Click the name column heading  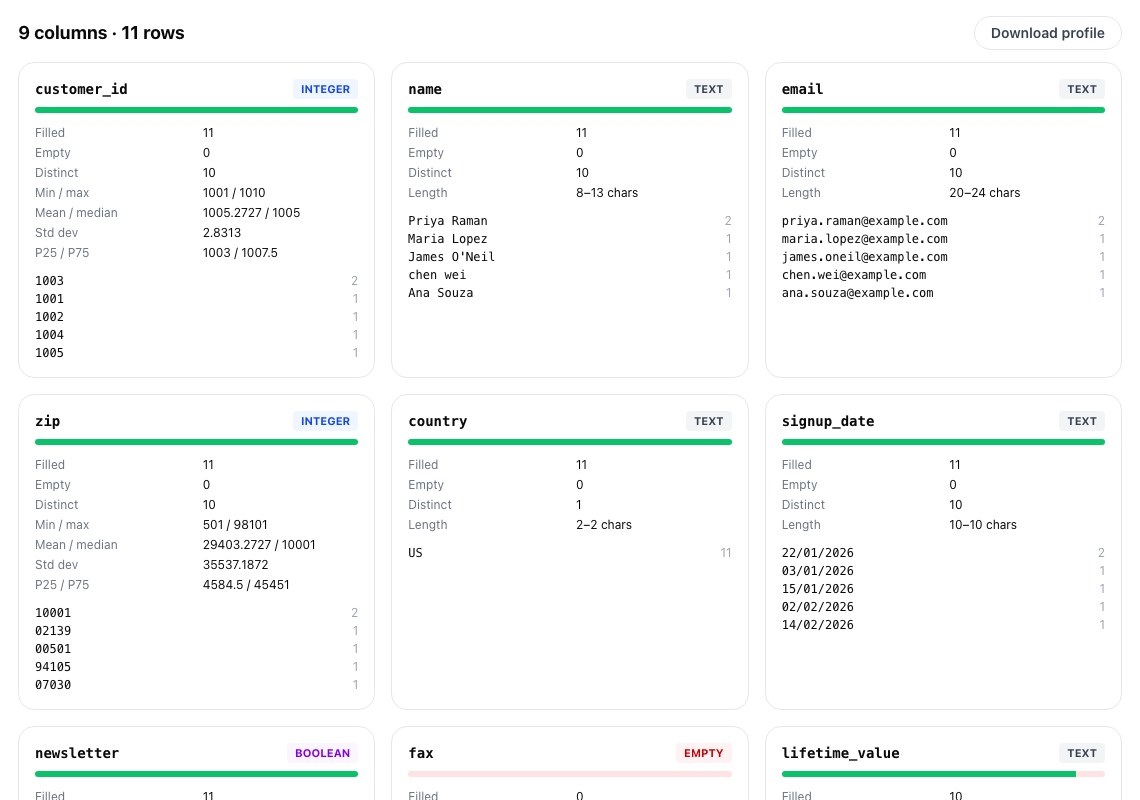coord(425,89)
